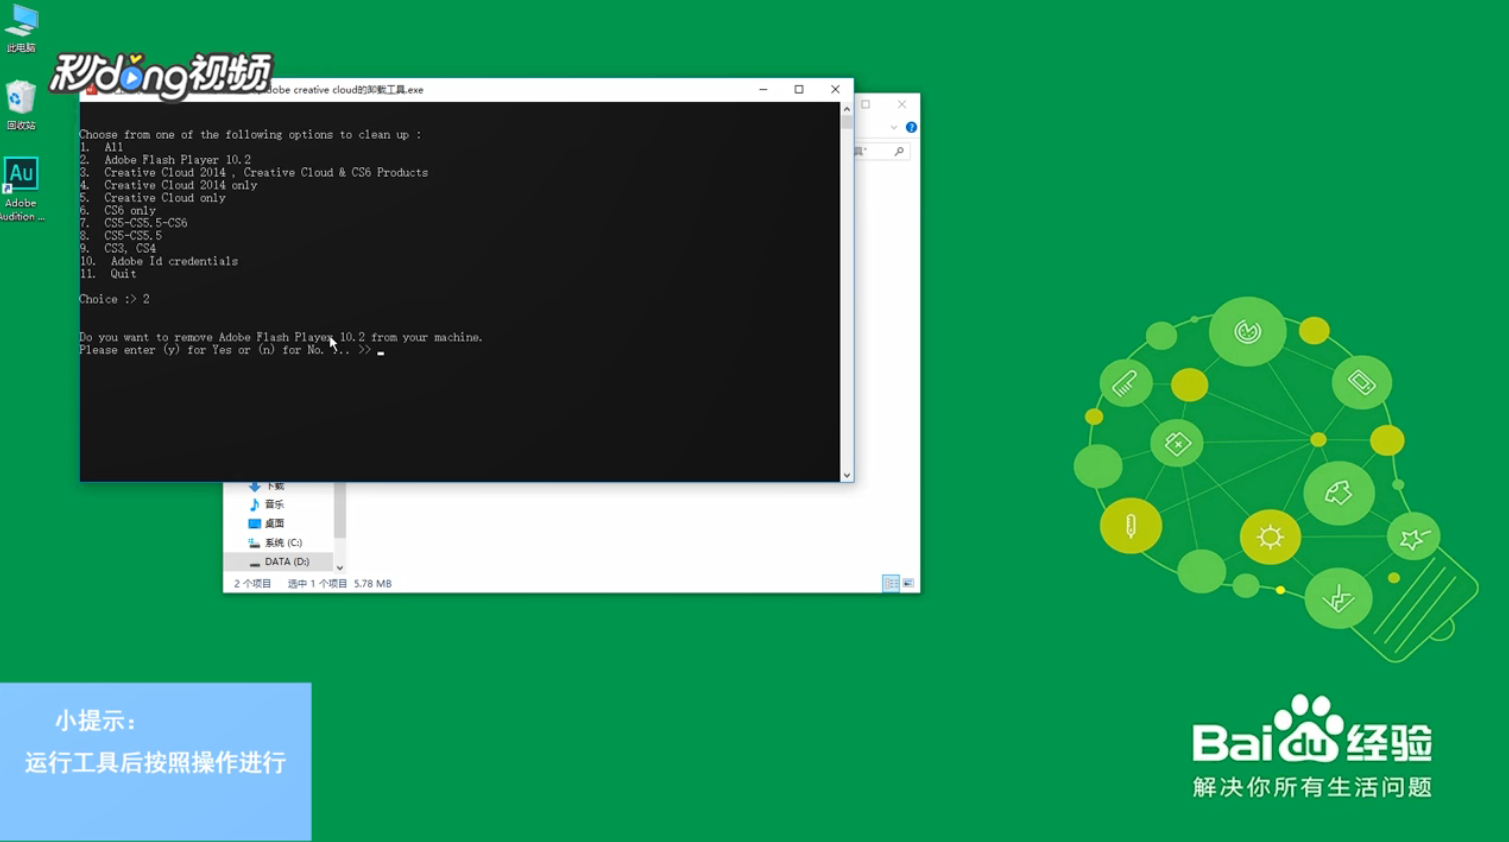This screenshot has width=1509, height=842.
Task: Minimize the console window
Action: coord(763,90)
